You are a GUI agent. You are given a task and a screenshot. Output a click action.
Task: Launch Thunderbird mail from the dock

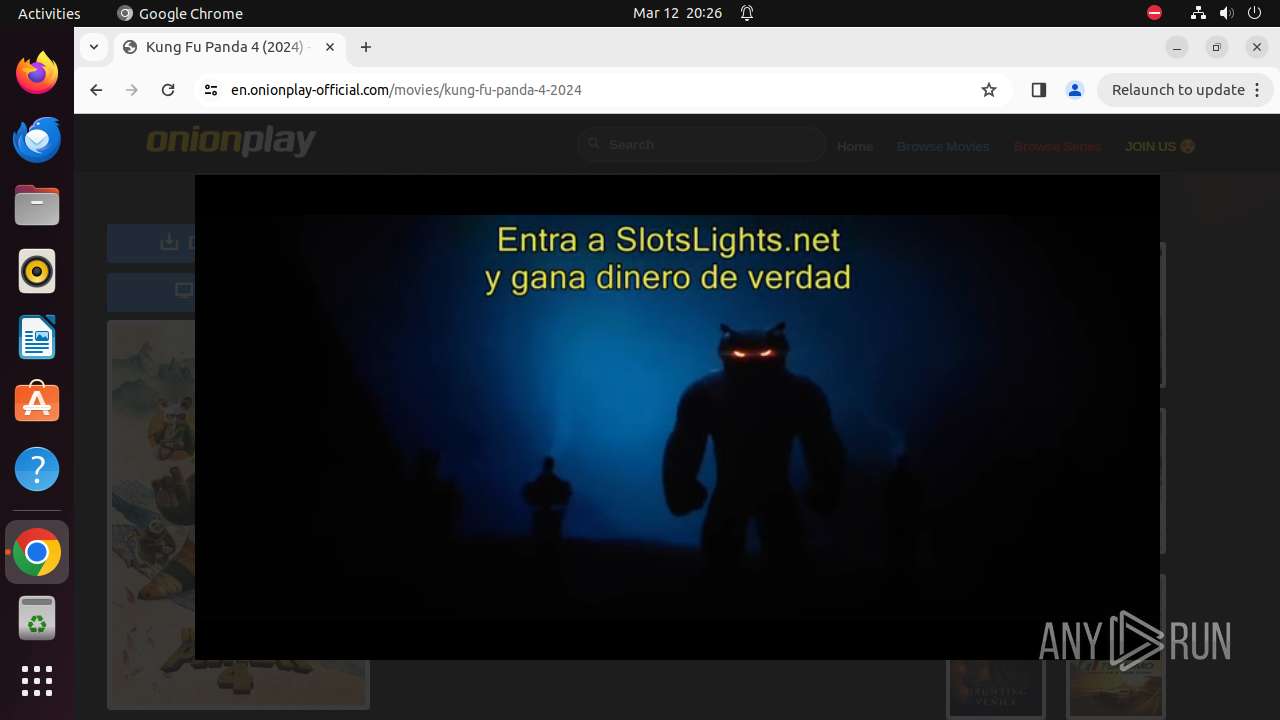[37, 139]
